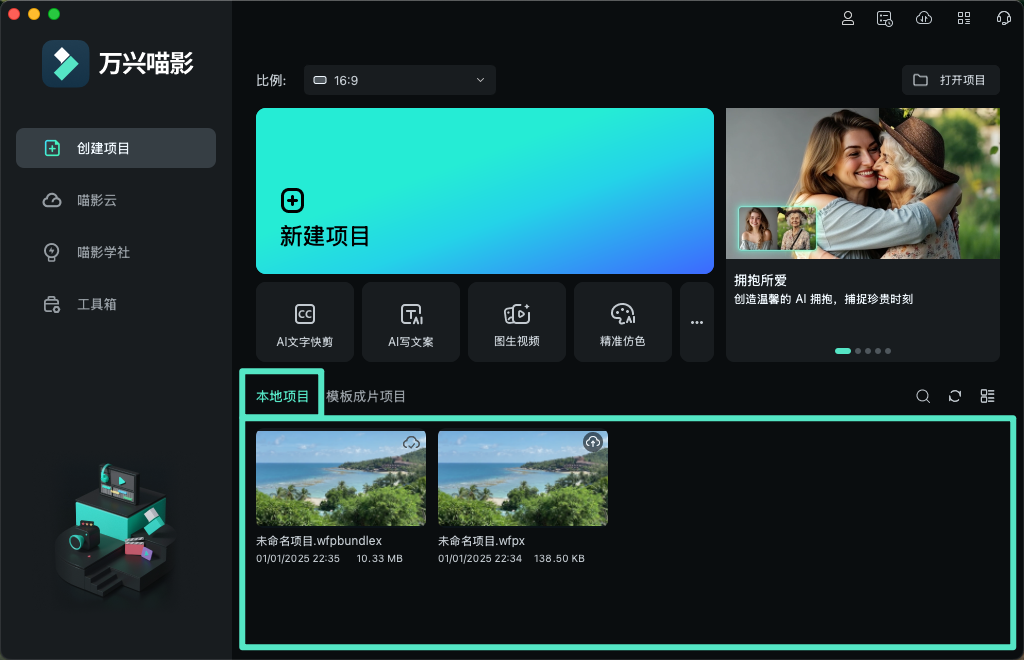This screenshot has height=660, width=1024.
Task: Open customer support via headset icon
Action: (x=1003, y=17)
